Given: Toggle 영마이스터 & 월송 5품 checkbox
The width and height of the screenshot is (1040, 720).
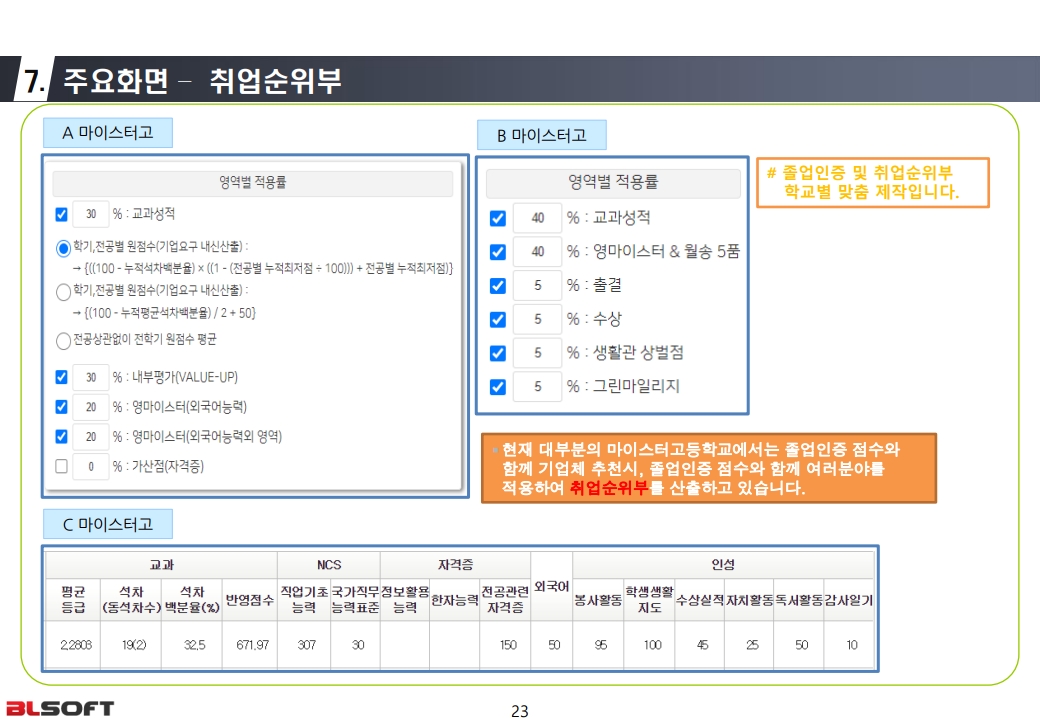Looking at the screenshot, I should pyautogui.click(x=497, y=252).
